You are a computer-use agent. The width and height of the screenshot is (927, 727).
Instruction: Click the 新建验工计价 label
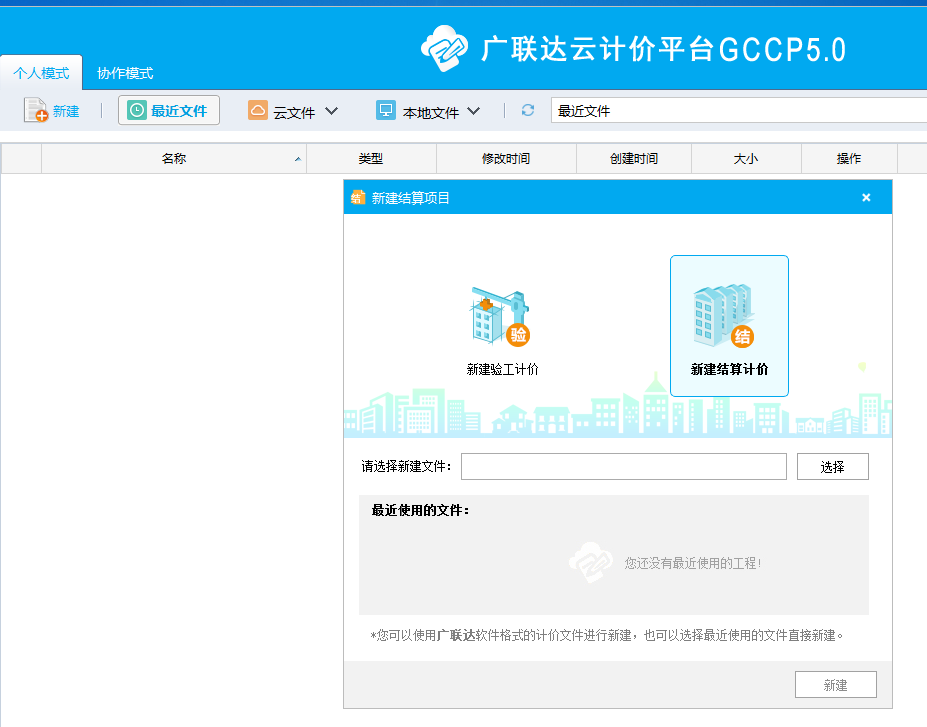coord(503,369)
